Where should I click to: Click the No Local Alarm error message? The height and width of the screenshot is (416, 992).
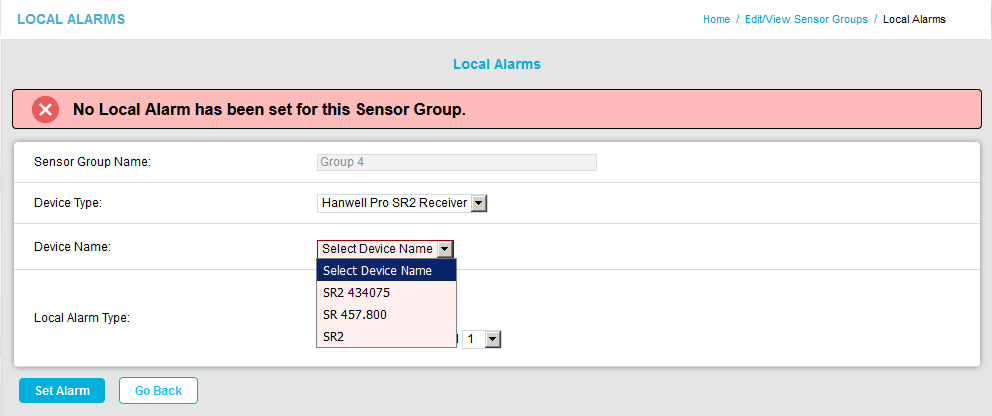coord(270,110)
